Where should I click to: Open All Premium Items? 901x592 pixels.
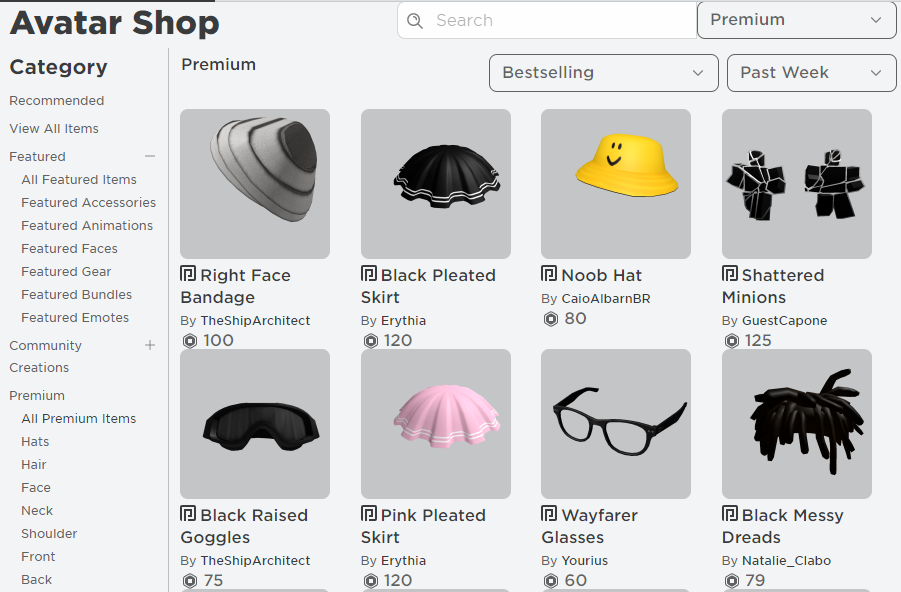tap(79, 419)
